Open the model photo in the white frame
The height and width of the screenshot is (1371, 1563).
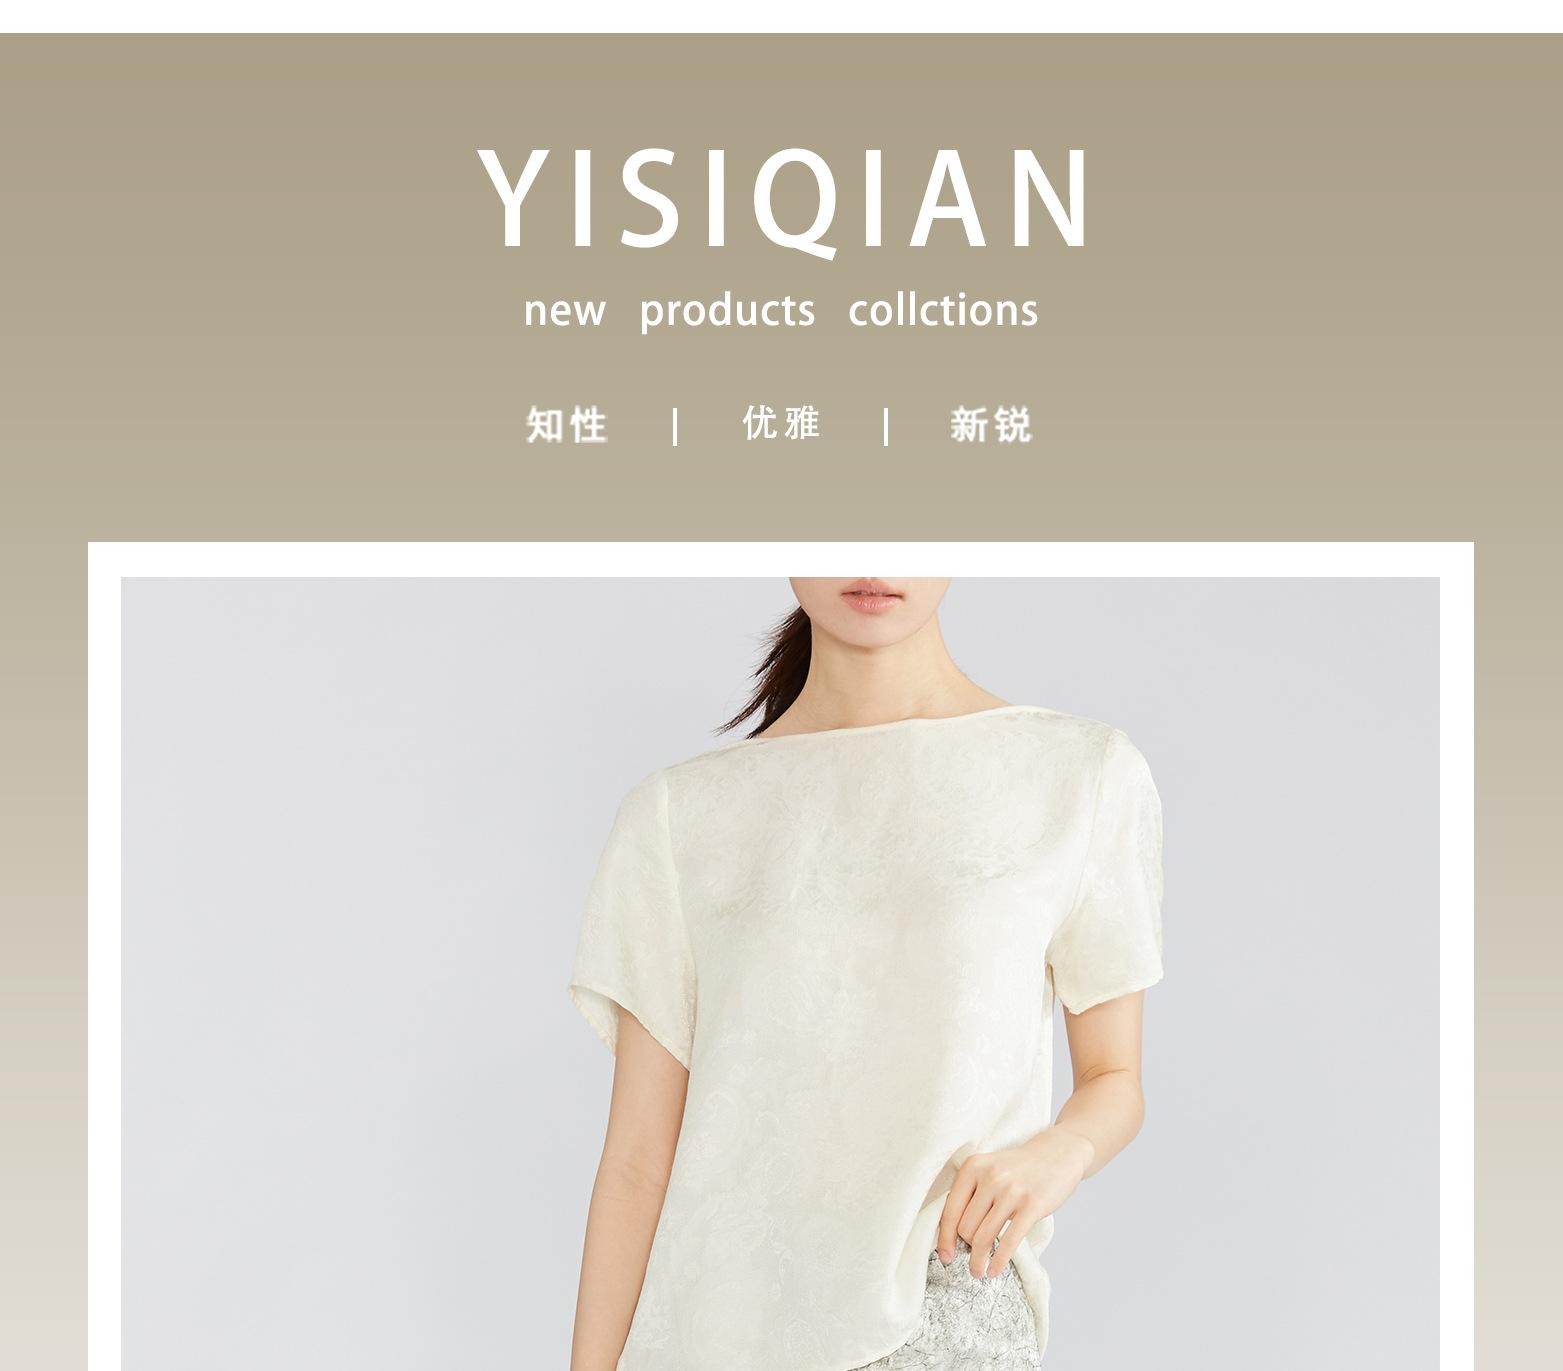tap(780, 973)
